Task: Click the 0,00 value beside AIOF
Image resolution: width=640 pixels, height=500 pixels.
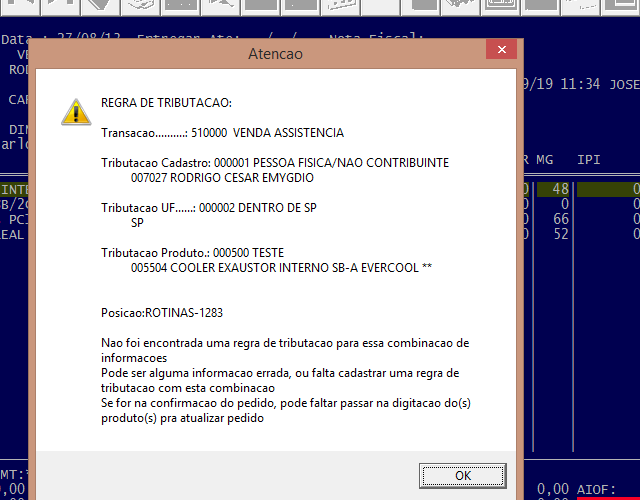Action: 553,489
